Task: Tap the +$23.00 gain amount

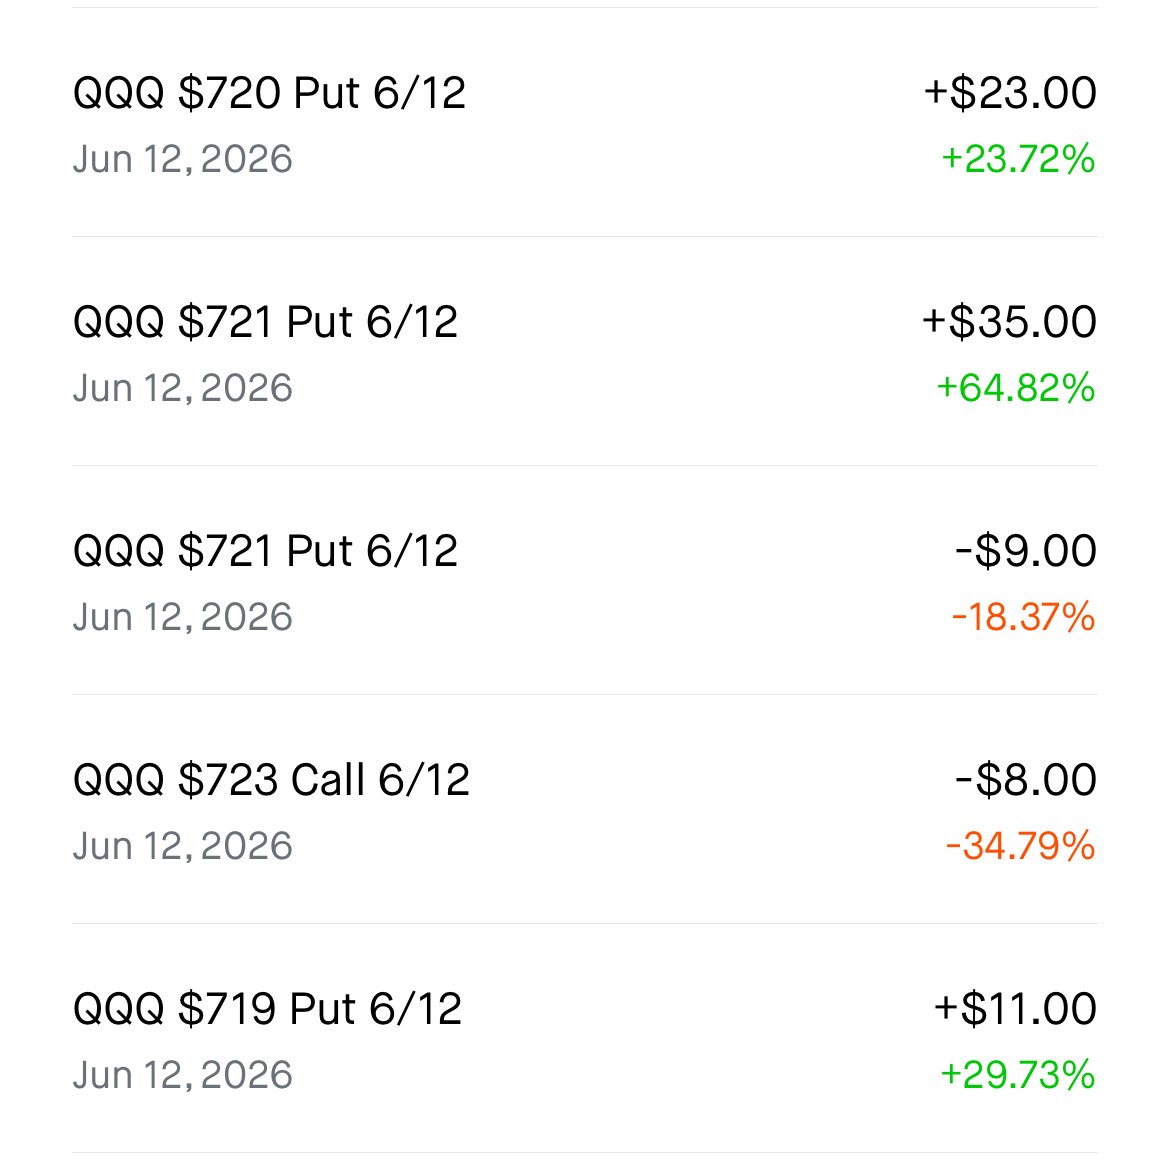Action: [x=1010, y=93]
